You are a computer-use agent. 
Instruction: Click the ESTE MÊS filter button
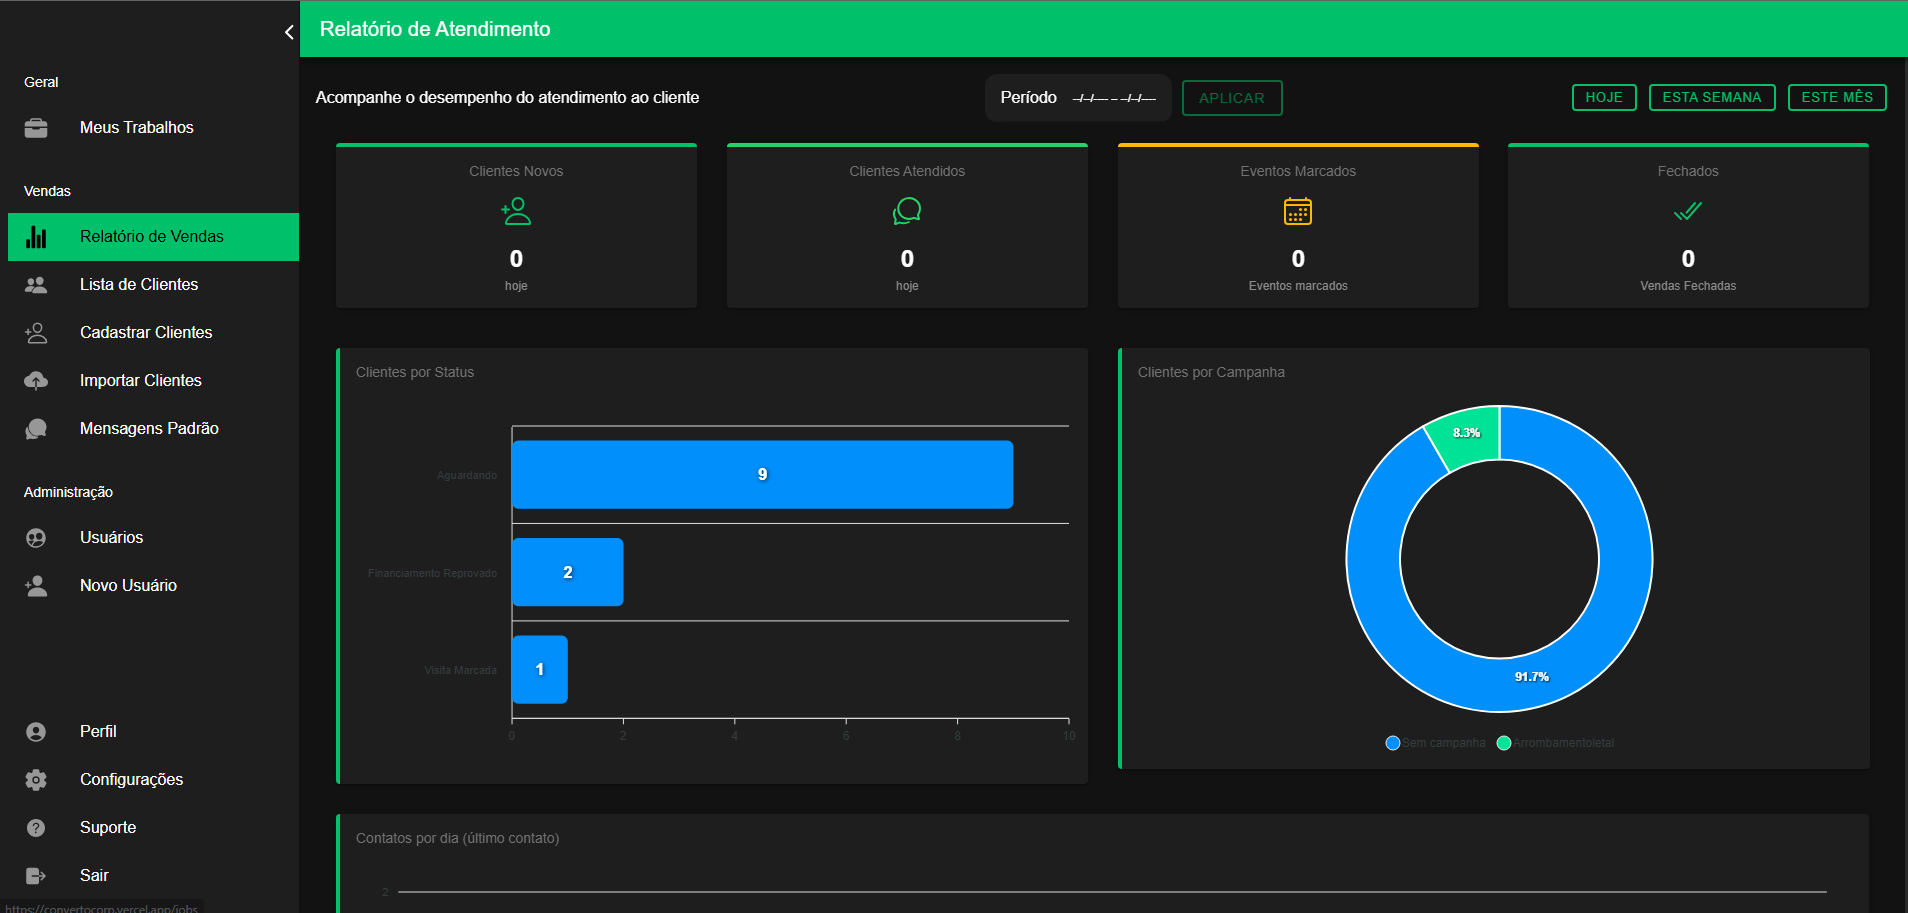click(1837, 97)
